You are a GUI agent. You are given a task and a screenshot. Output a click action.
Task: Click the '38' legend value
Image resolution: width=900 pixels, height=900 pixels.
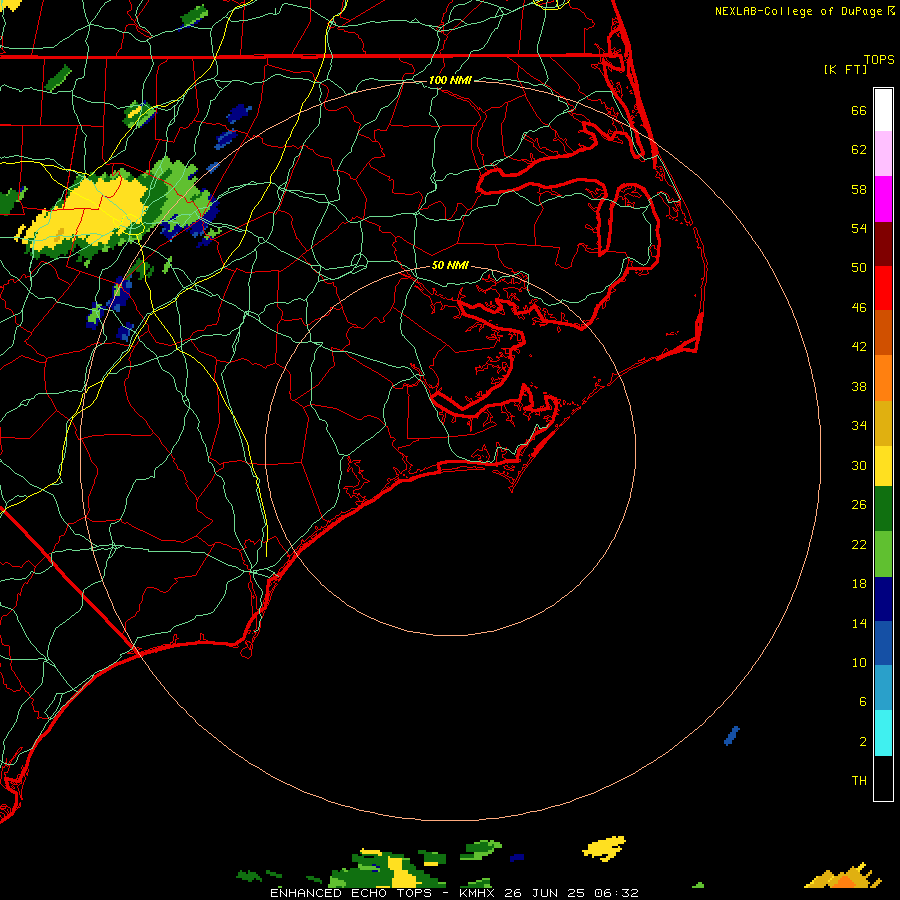pyautogui.click(x=859, y=386)
